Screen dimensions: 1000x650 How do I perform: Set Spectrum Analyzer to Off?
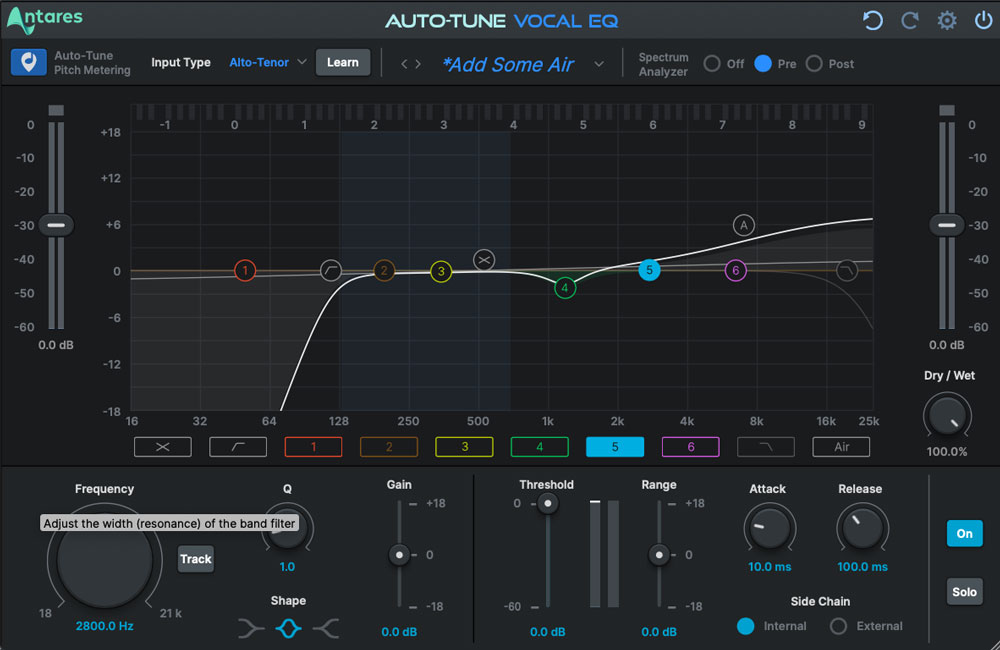pos(712,64)
